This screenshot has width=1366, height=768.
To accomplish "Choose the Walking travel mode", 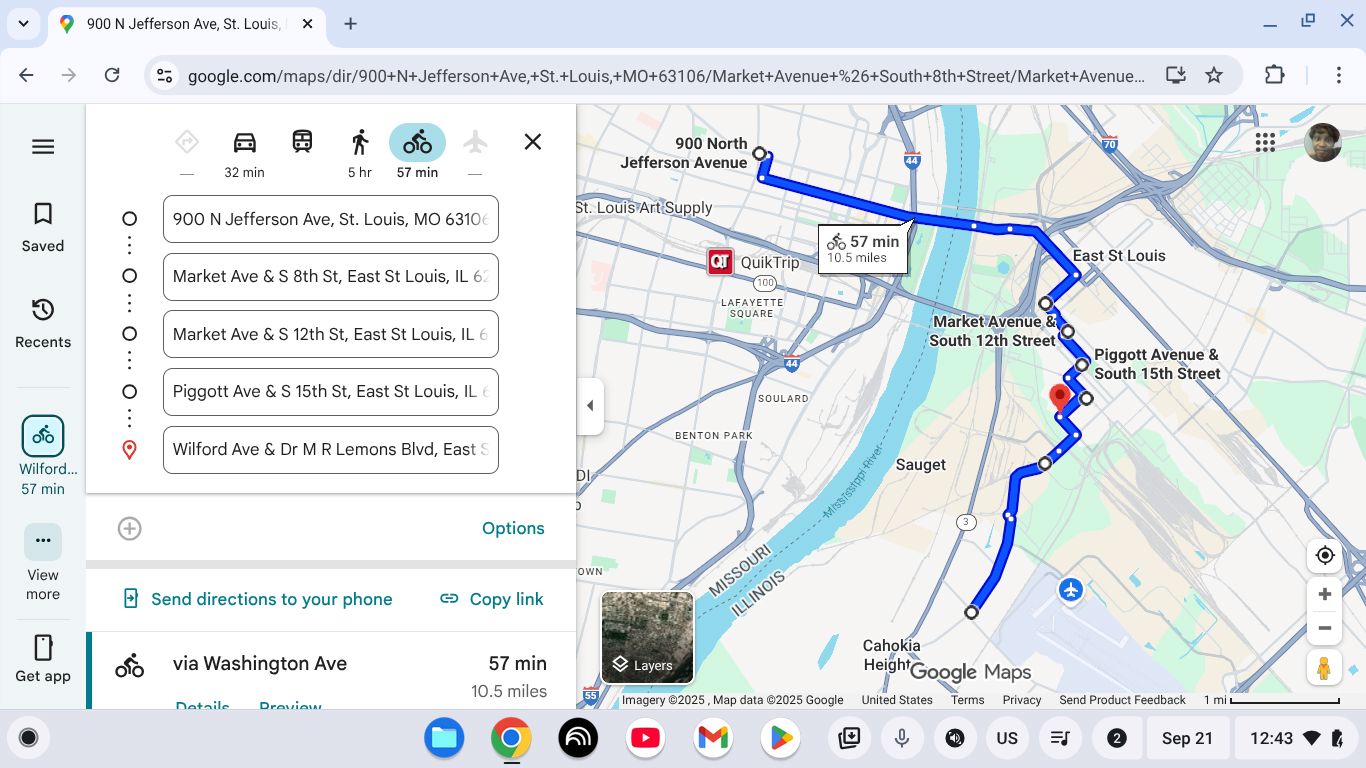I will point(360,142).
